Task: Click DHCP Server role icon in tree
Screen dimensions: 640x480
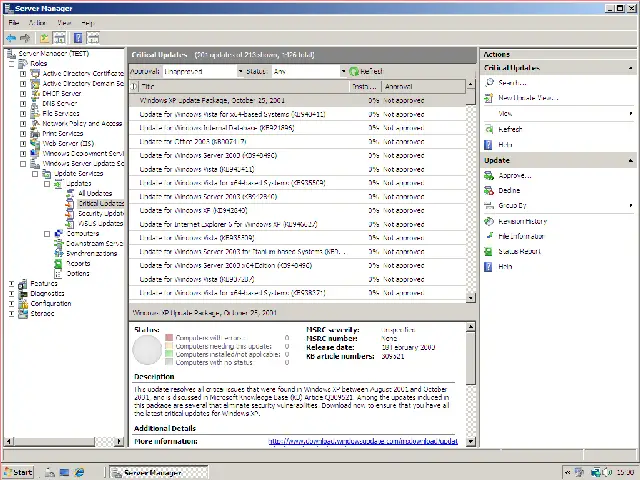Action: pyautogui.click(x=36, y=93)
